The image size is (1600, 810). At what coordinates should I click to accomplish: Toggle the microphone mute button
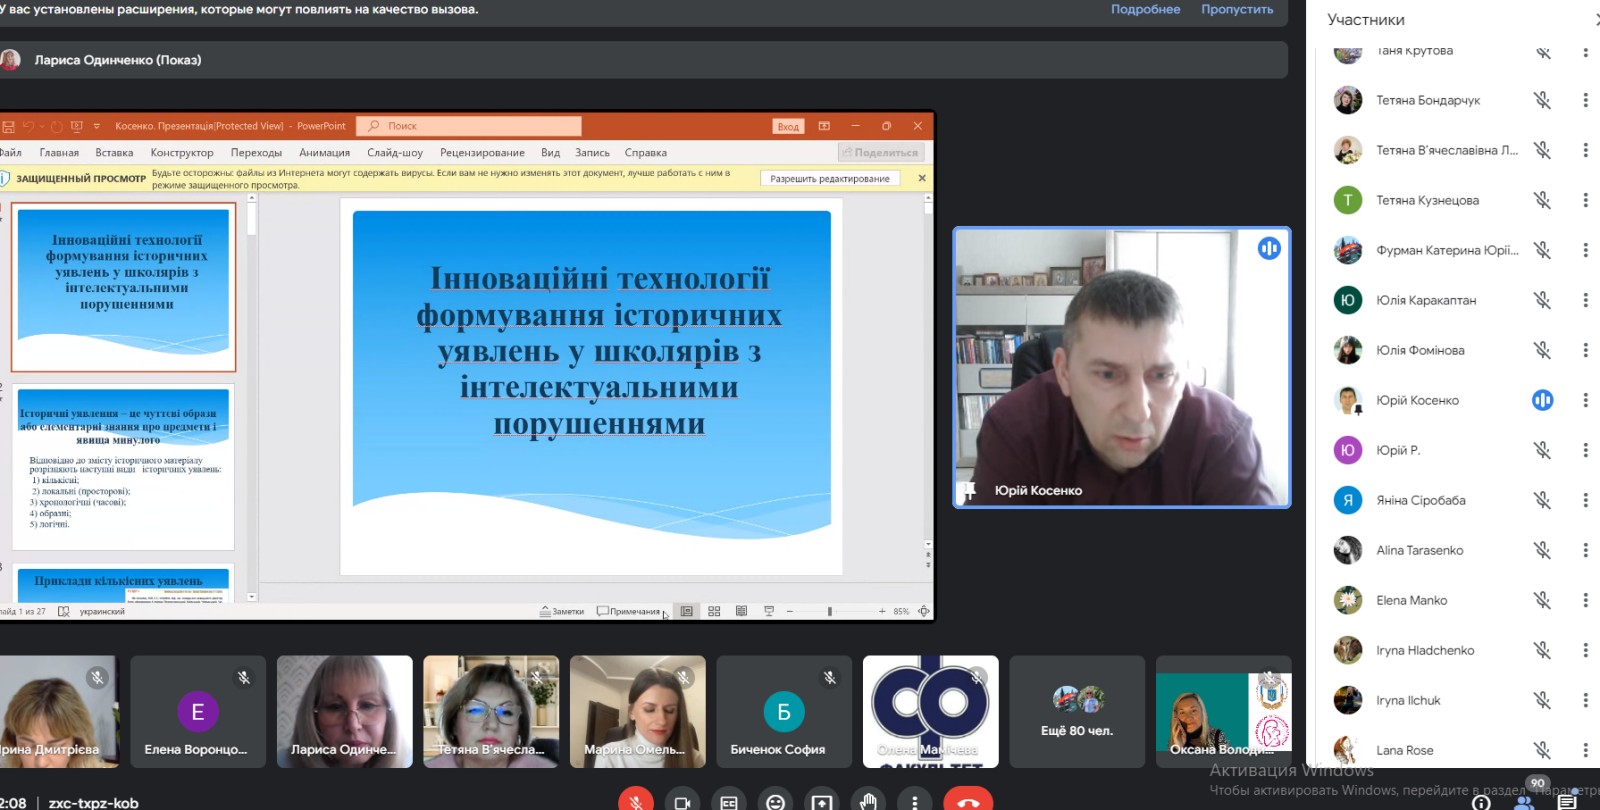pos(636,801)
